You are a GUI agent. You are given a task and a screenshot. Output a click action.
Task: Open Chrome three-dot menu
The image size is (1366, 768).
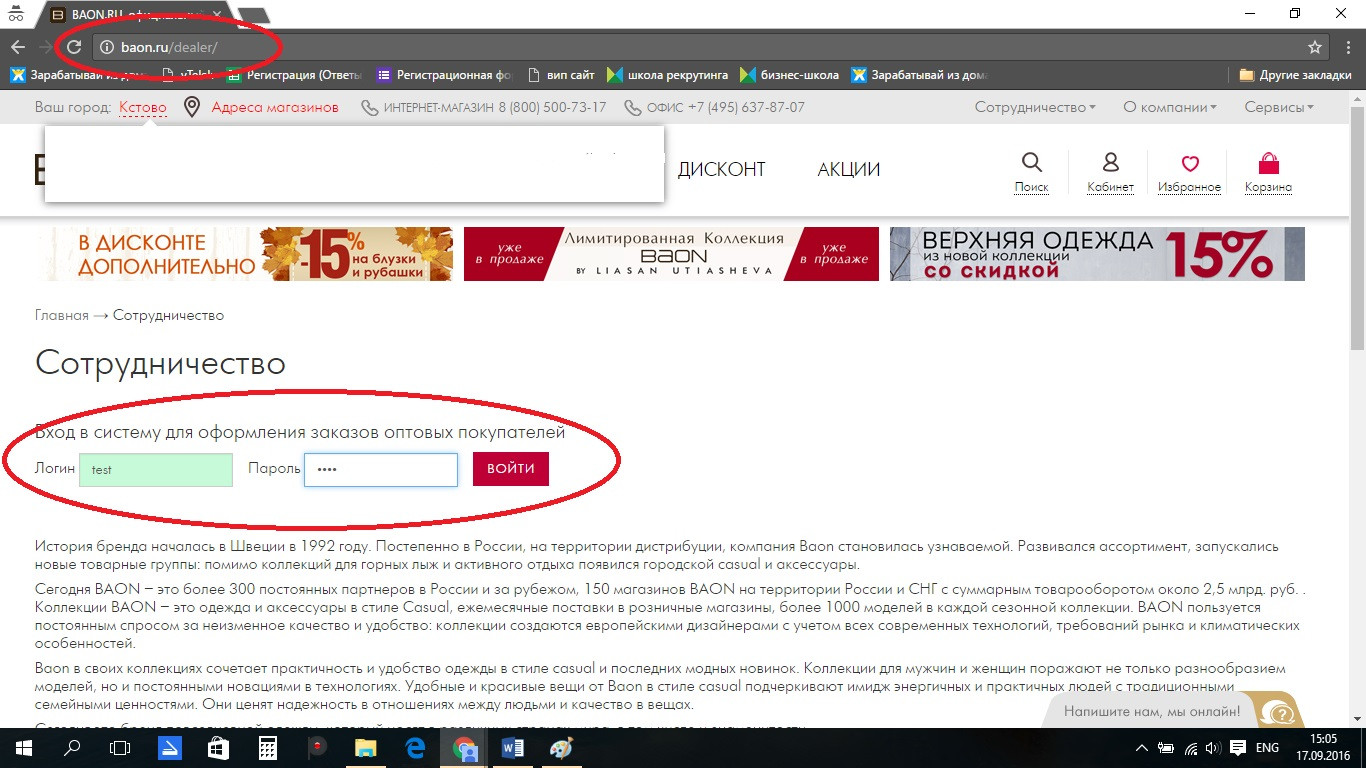1347,47
